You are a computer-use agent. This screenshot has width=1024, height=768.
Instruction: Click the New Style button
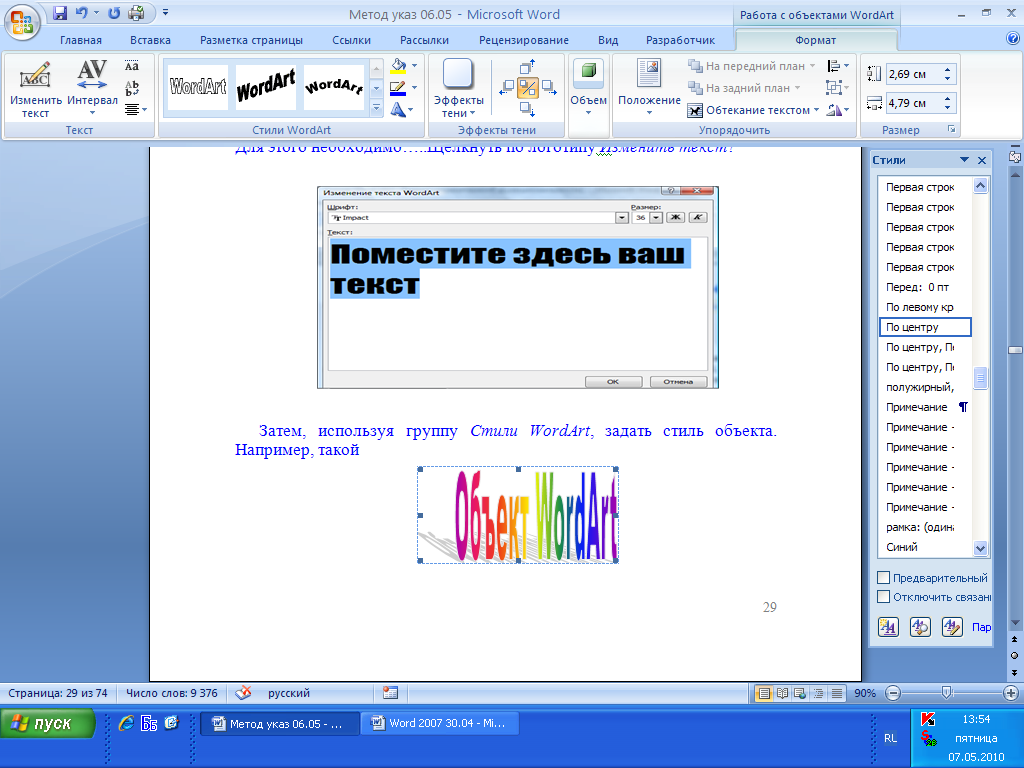point(888,627)
